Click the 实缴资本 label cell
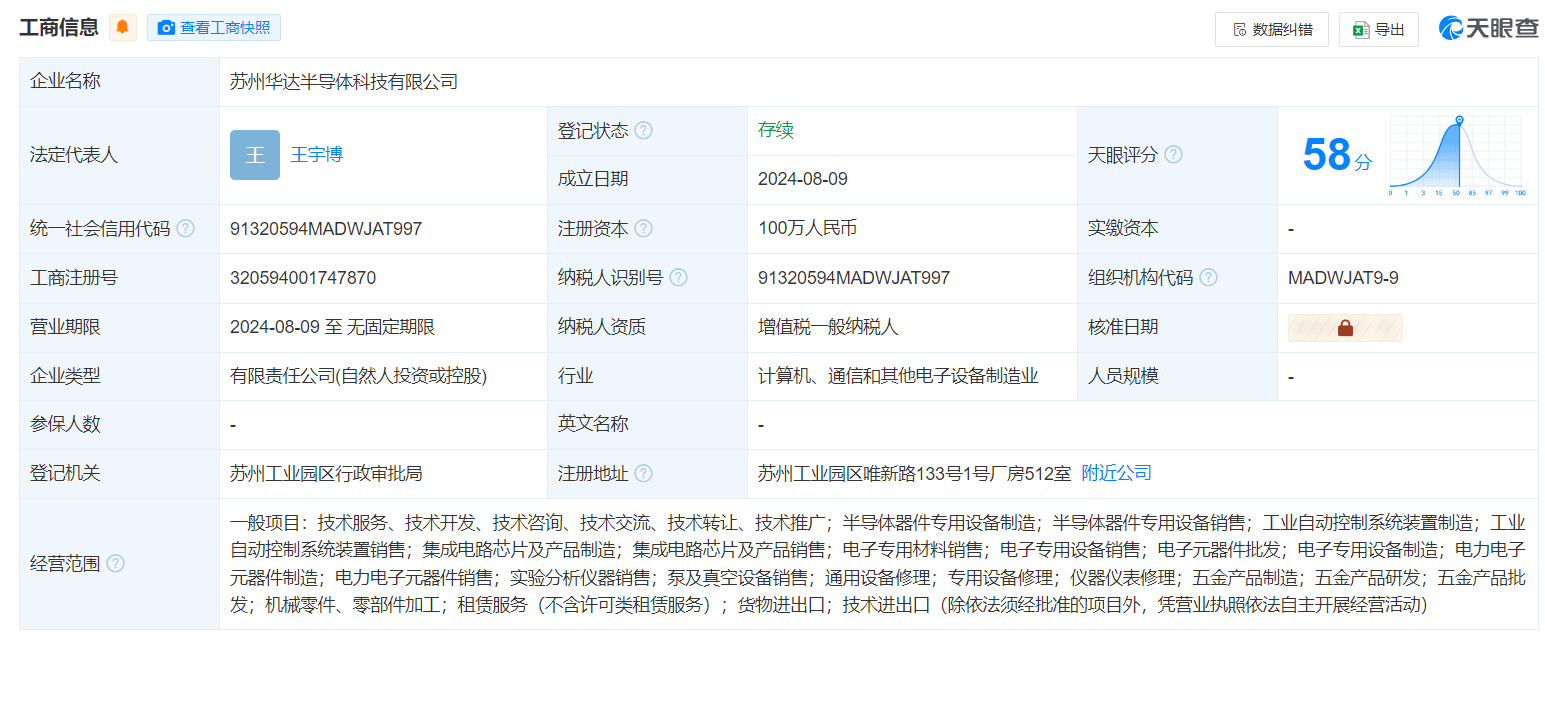The width and height of the screenshot is (1545, 704). click(x=1177, y=229)
